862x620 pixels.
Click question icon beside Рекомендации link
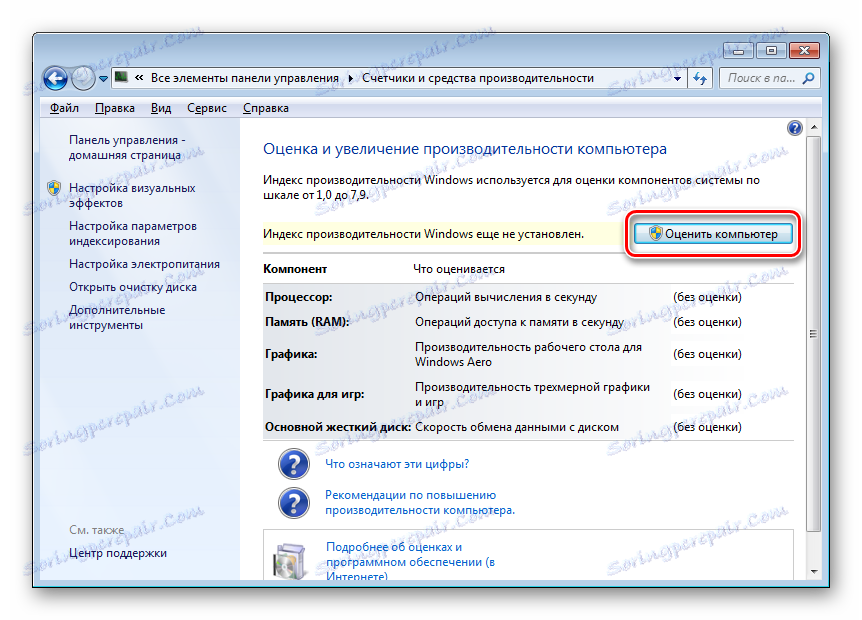tap(294, 503)
